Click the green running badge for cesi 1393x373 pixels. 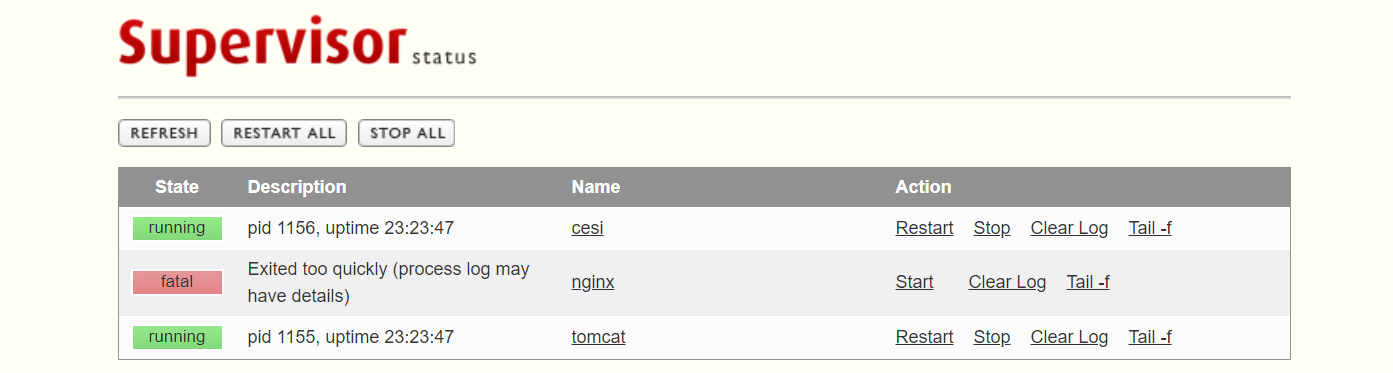[177, 228]
